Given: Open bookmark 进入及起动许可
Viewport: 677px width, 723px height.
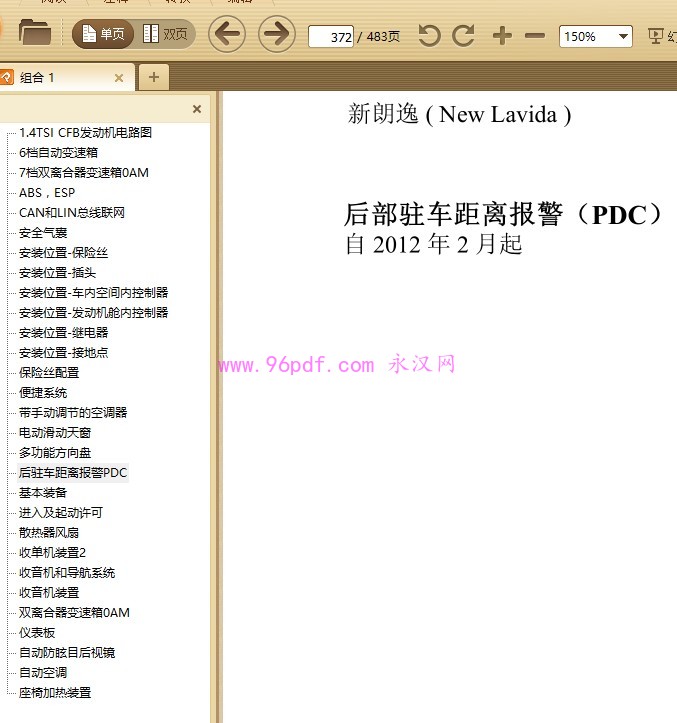Looking at the screenshot, I should (61, 513).
